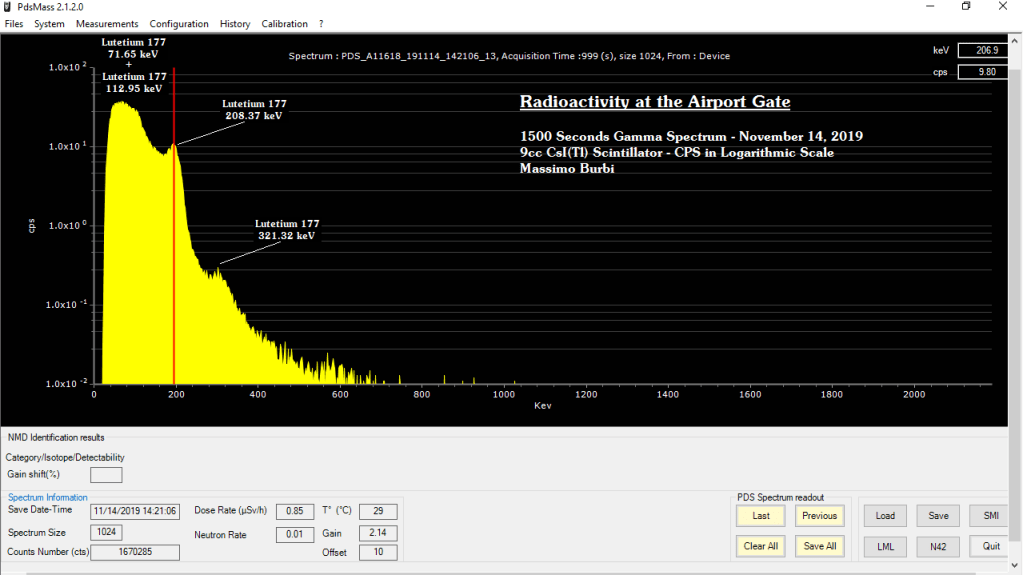
Task: Click the PdsMass app icon in title bar
Action: point(8,7)
